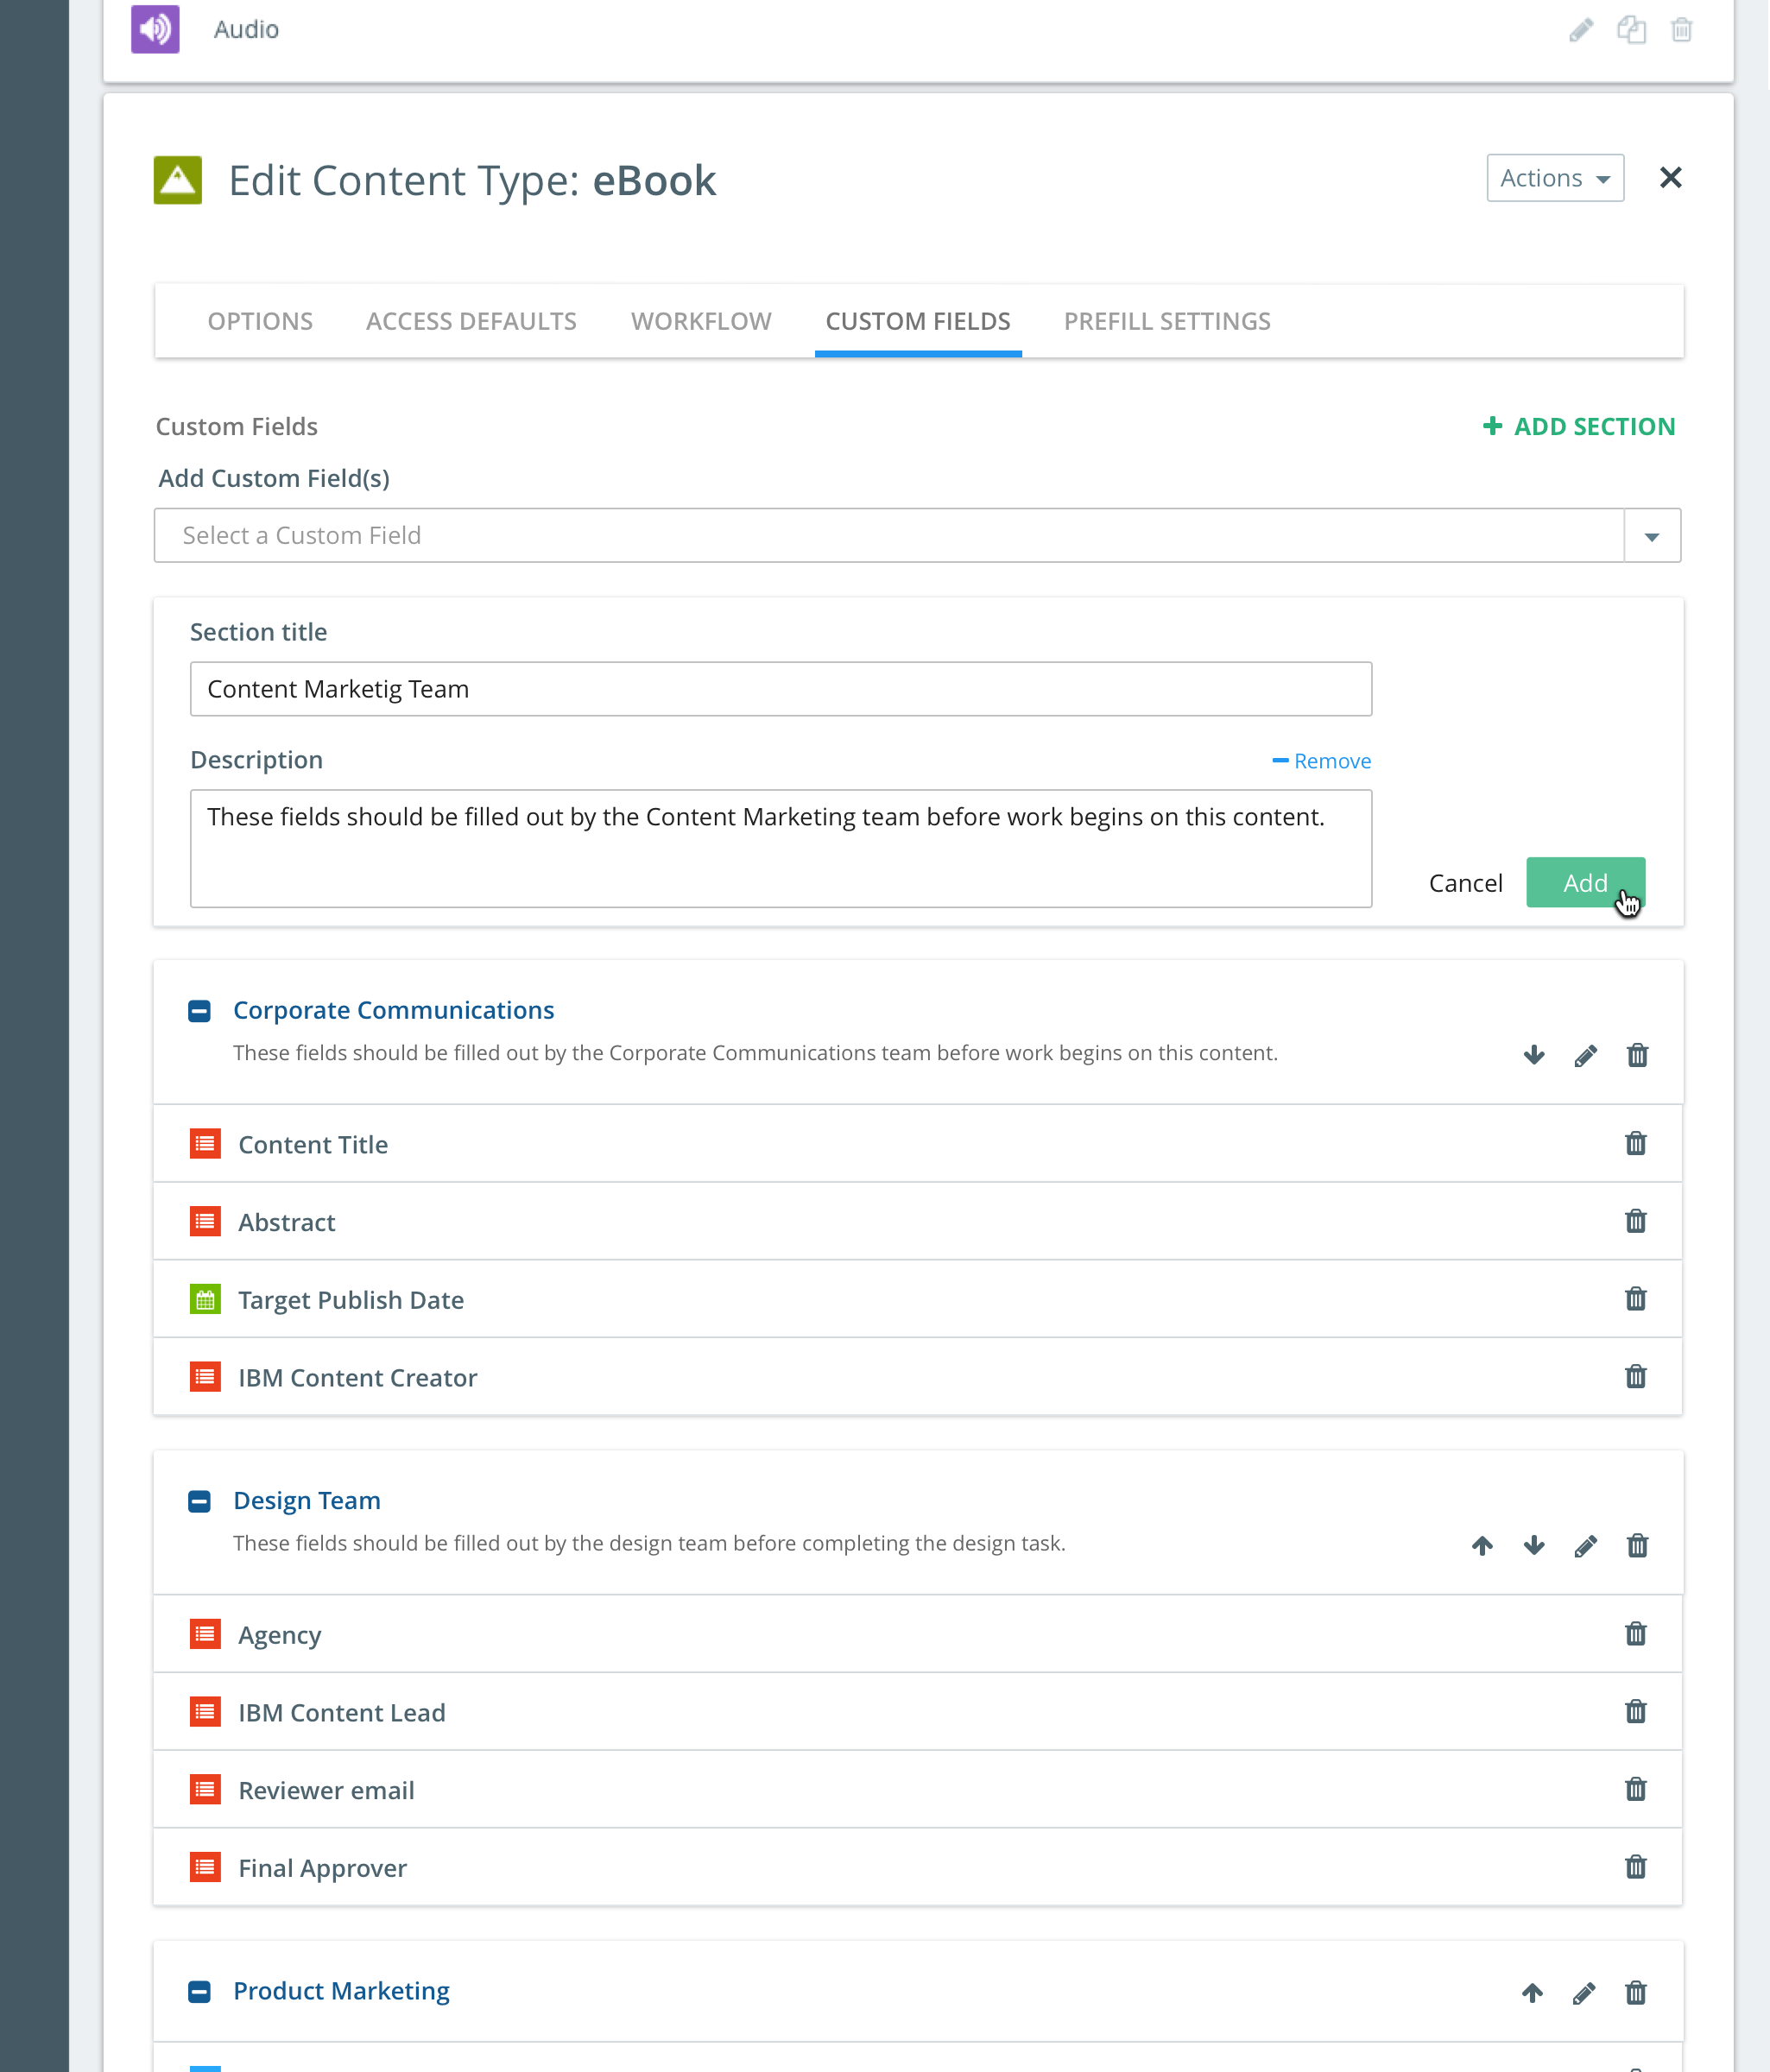This screenshot has width=1770, height=2072.
Task: Collapse the Corporate Communications section
Action: (x=199, y=1011)
